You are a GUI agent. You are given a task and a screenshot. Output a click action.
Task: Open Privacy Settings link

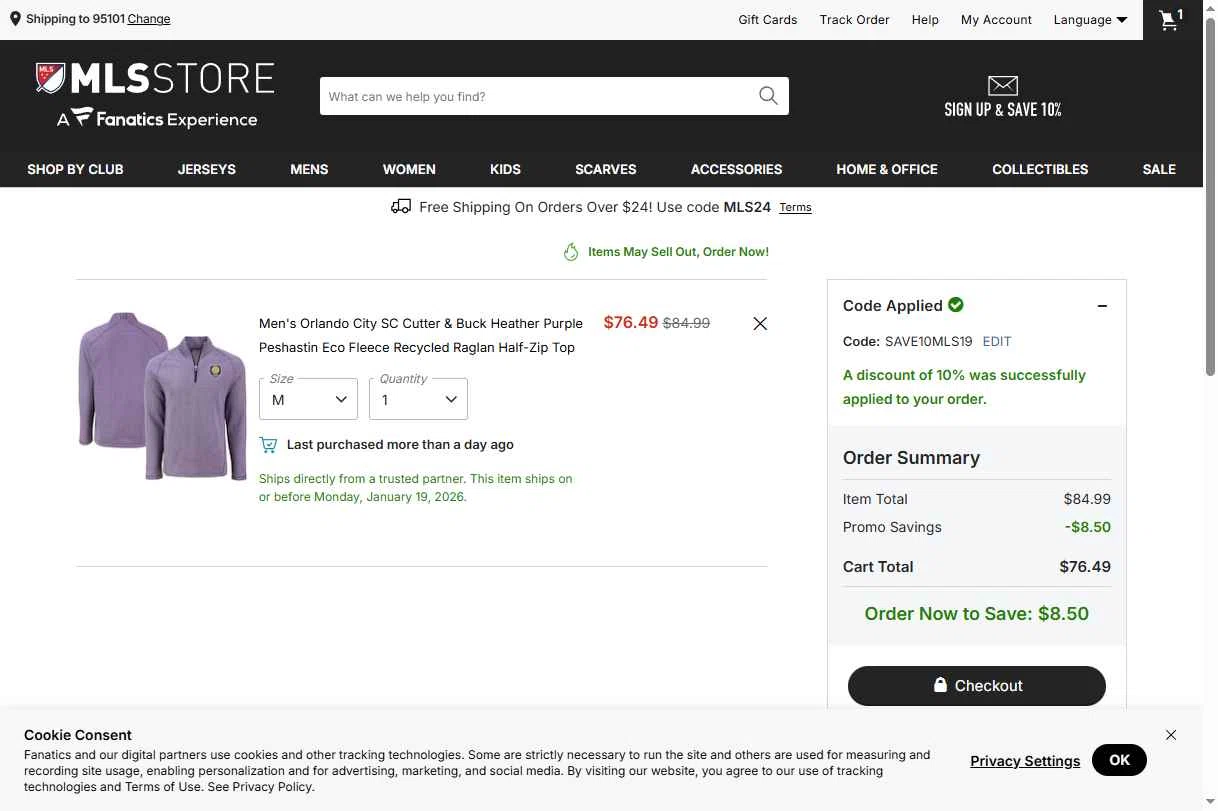click(x=1025, y=761)
